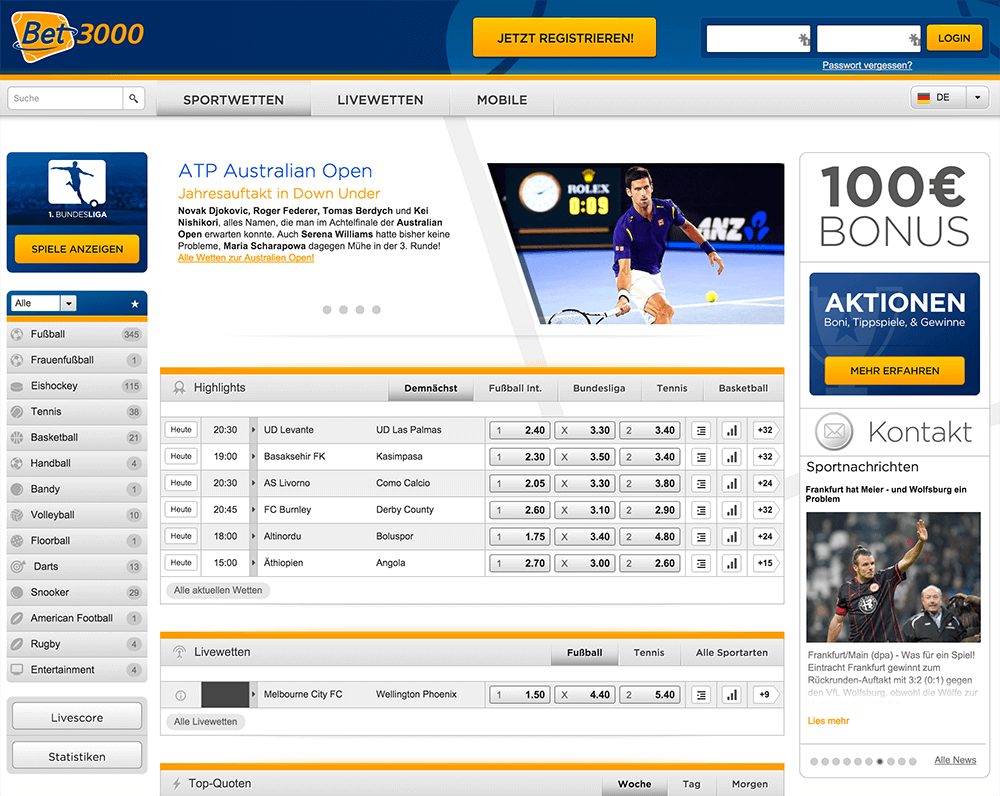The width and height of the screenshot is (1000, 796).
Task: Click SPIELE ANZEIGEN Bundesliga button
Action: pyautogui.click(x=77, y=249)
